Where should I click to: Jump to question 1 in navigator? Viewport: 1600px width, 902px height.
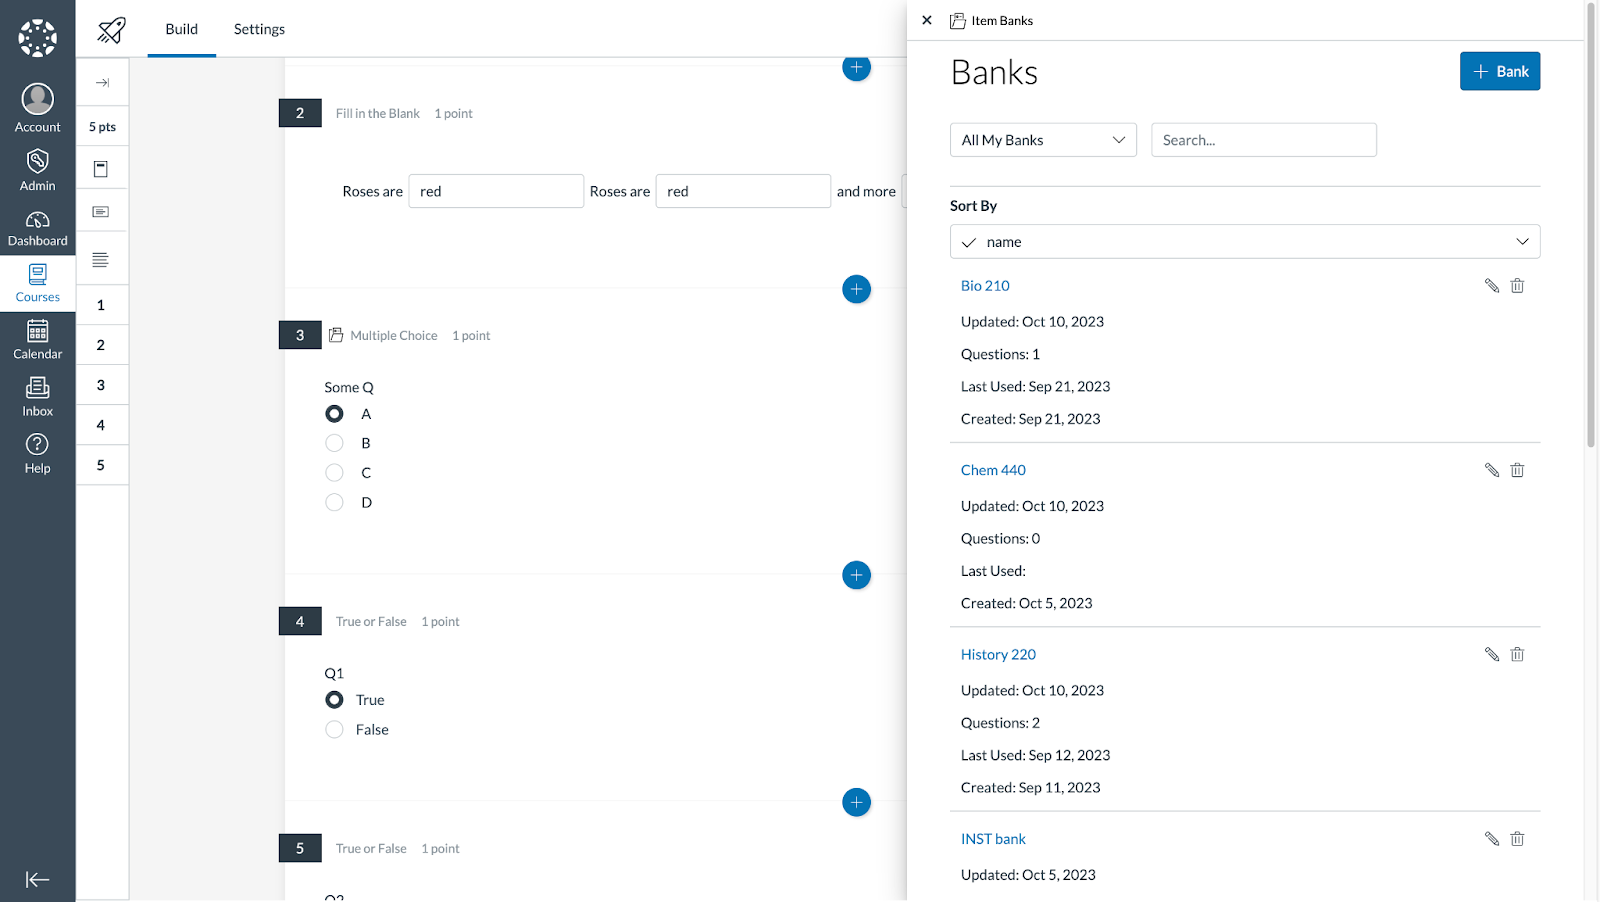pos(101,305)
